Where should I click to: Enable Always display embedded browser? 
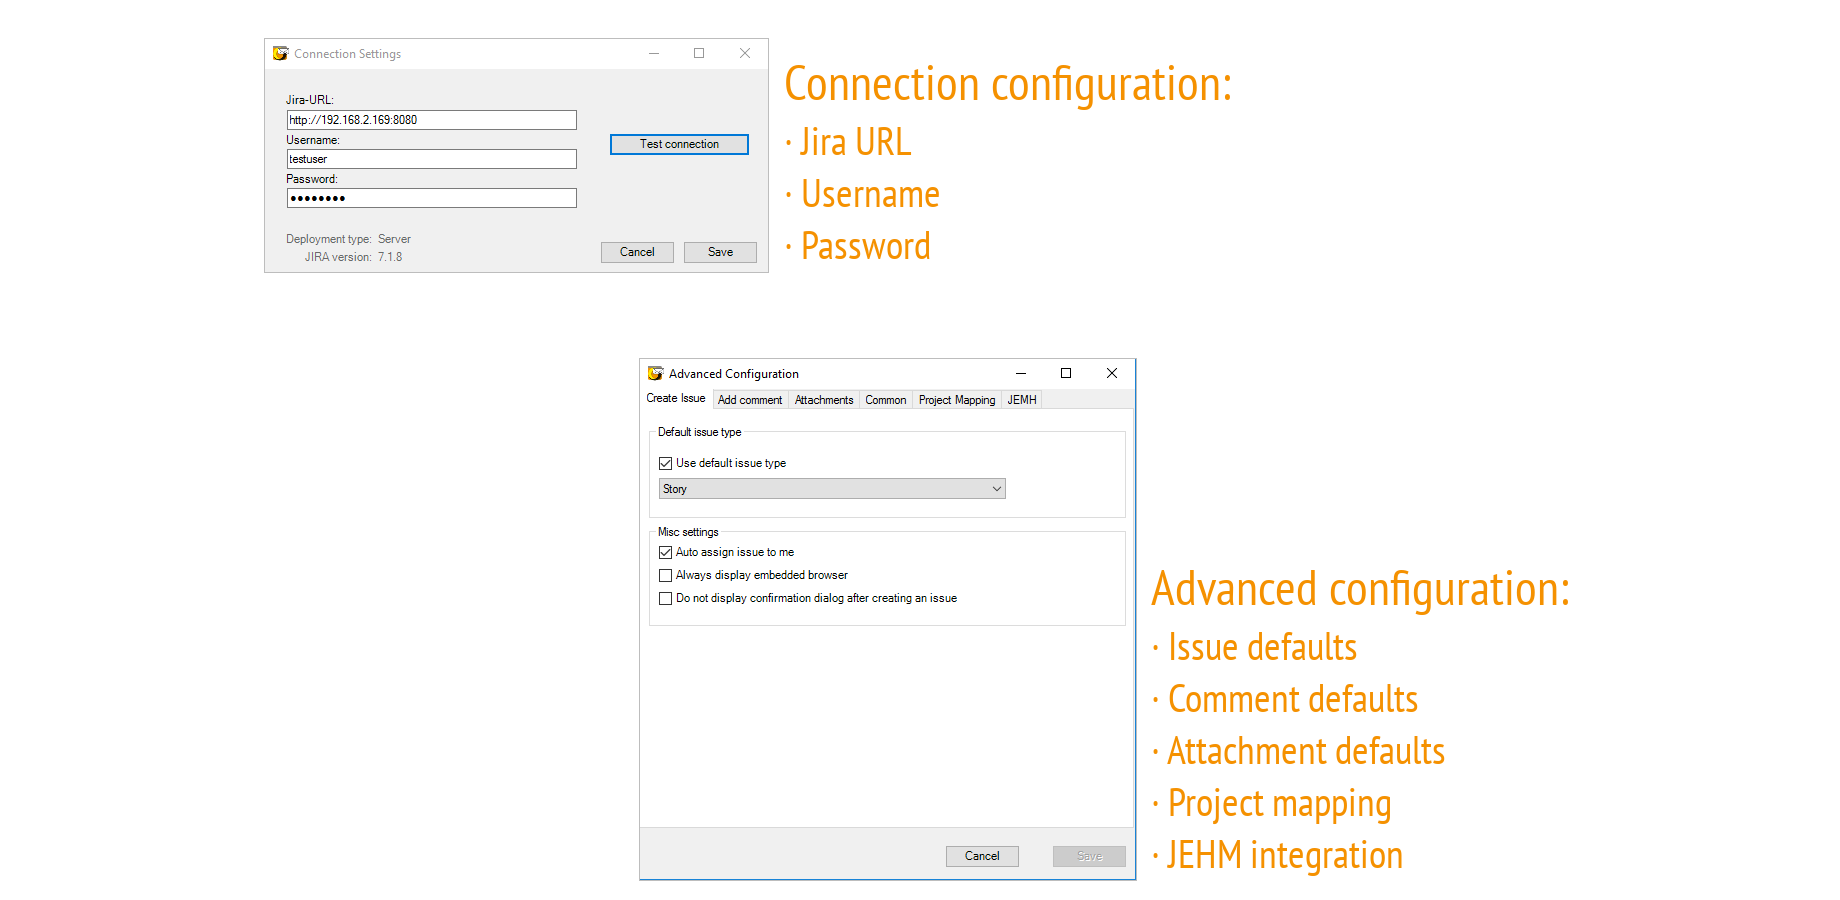coord(666,575)
